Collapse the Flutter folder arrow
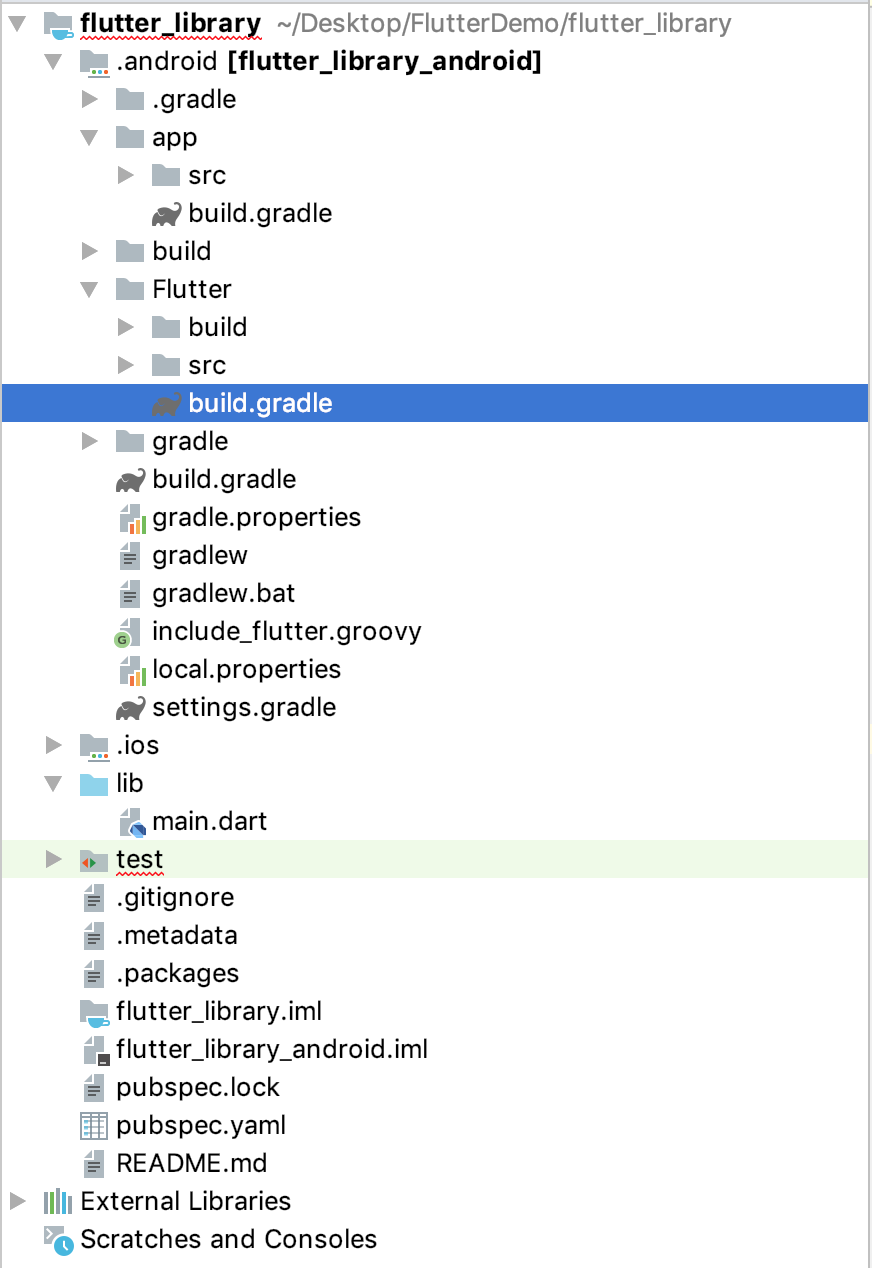This screenshot has height=1268, width=872. tap(90, 290)
